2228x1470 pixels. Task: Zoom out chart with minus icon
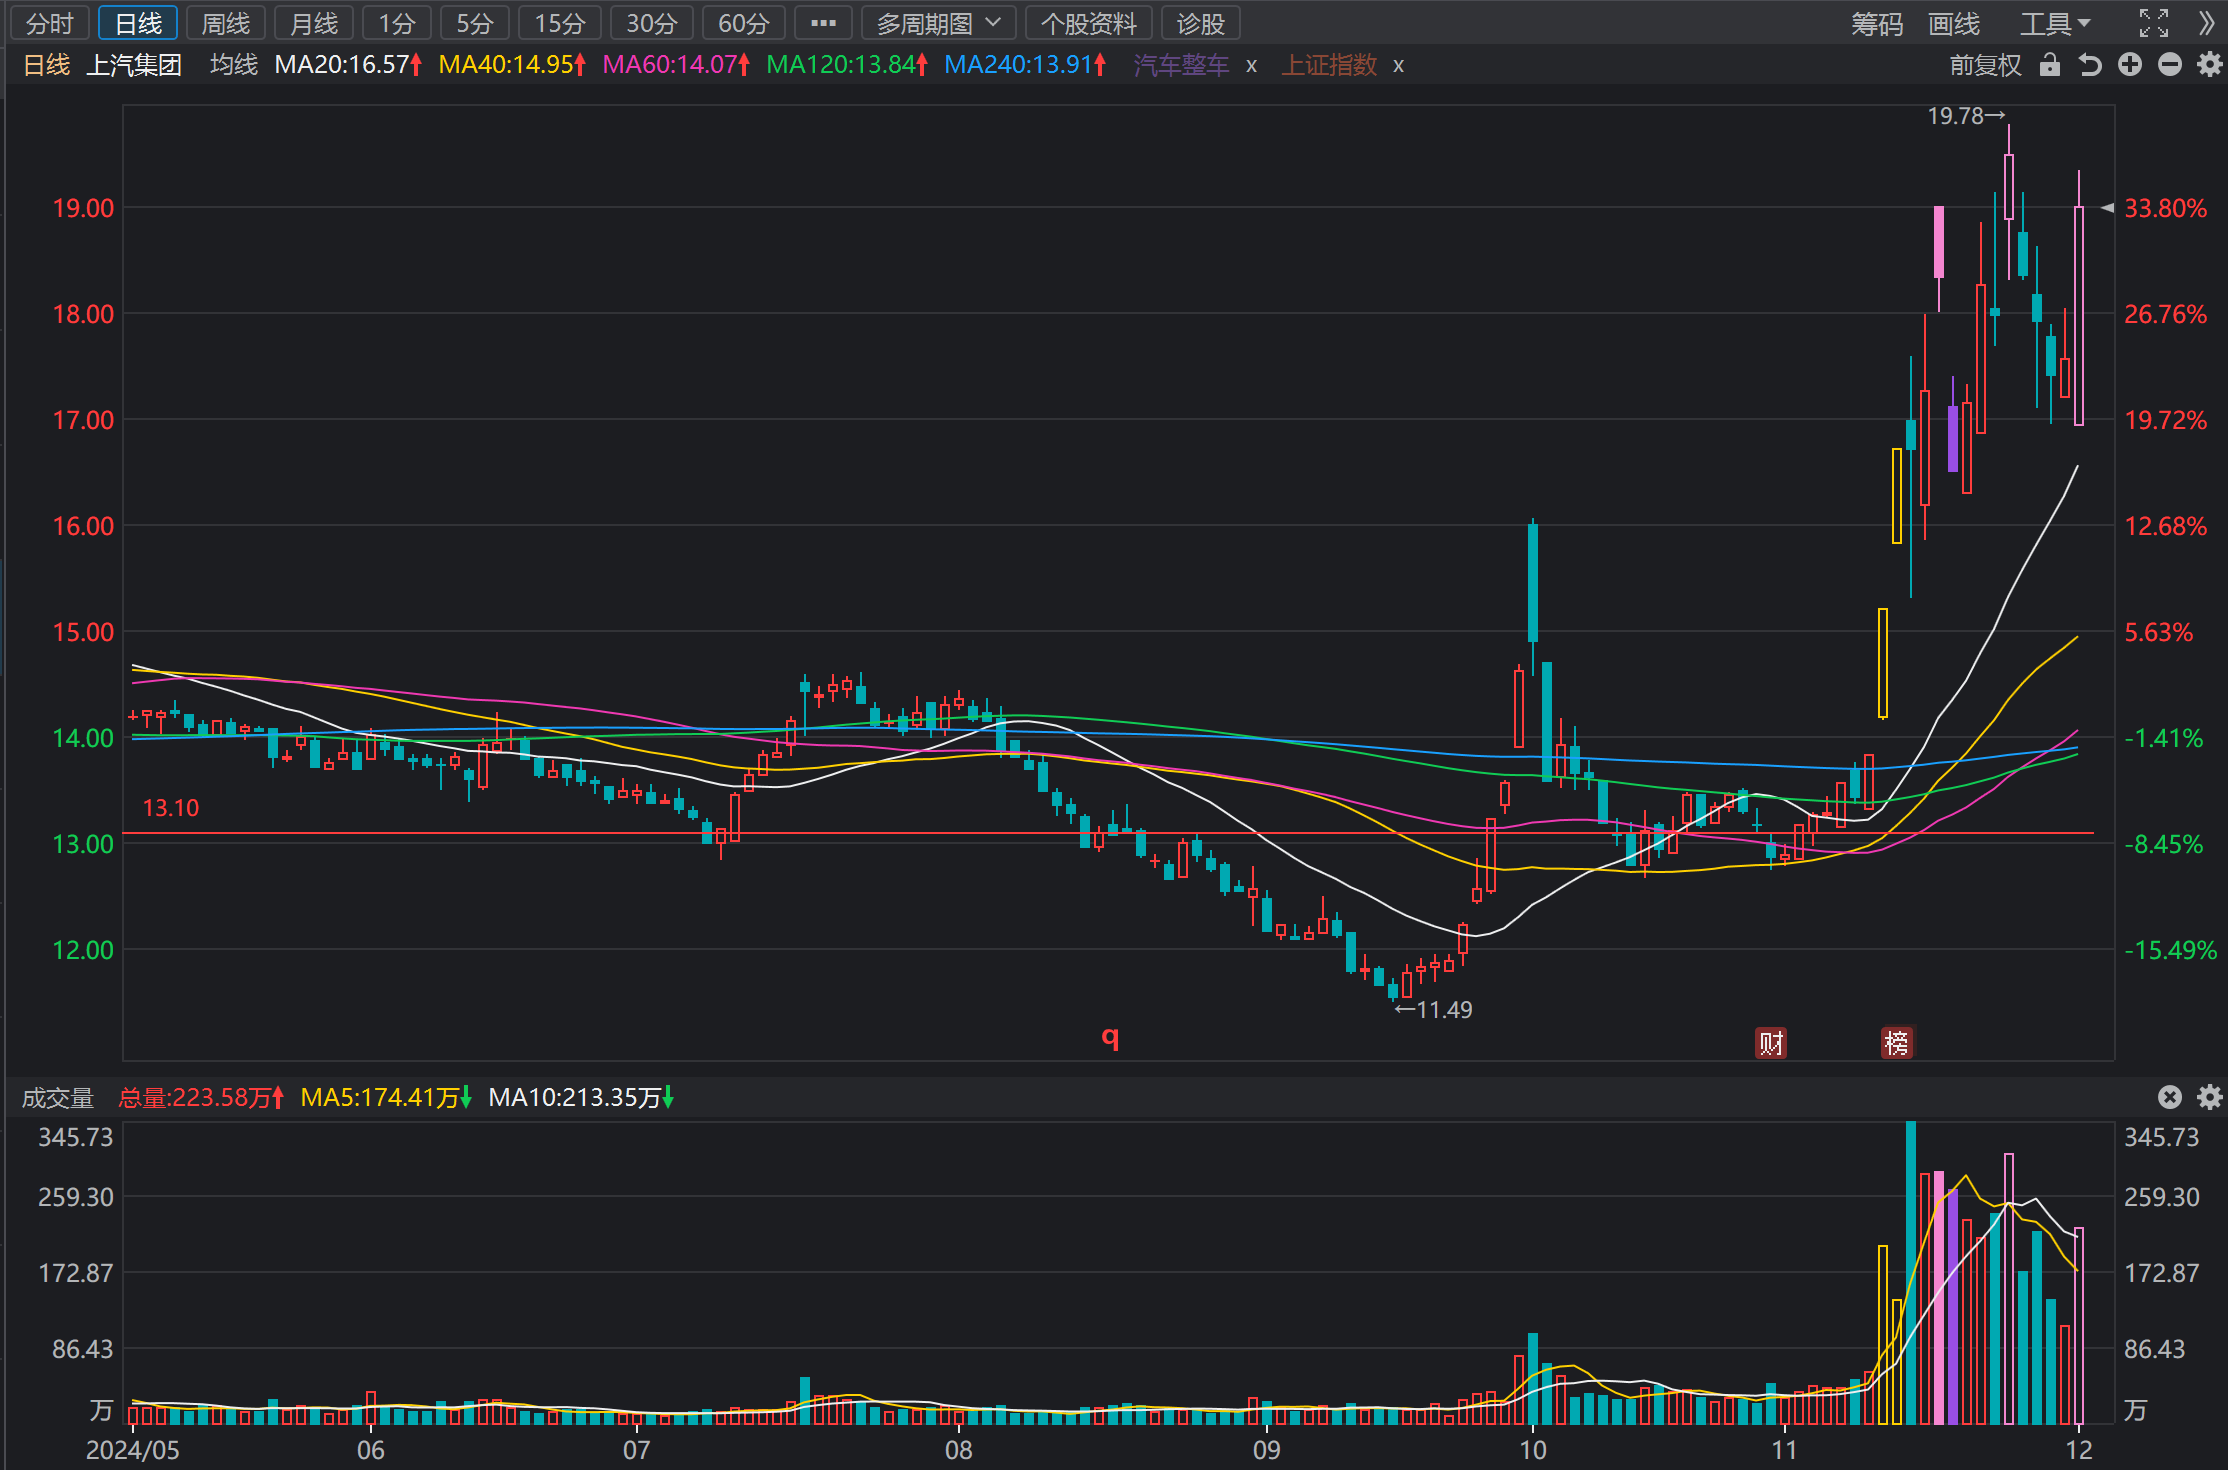coord(2170,65)
